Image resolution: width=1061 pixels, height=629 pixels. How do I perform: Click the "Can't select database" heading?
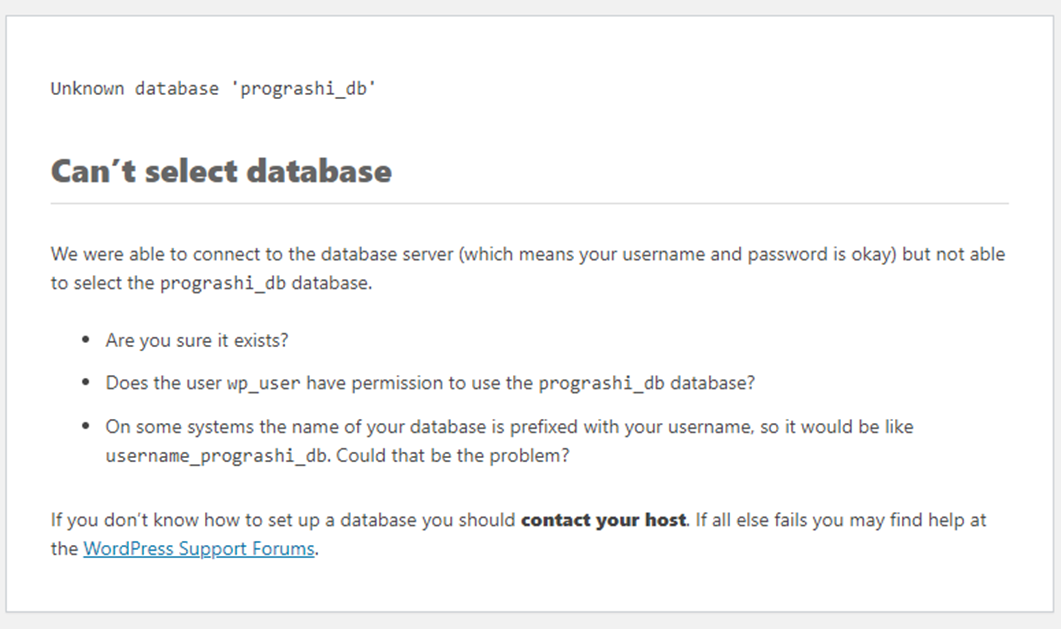click(221, 171)
